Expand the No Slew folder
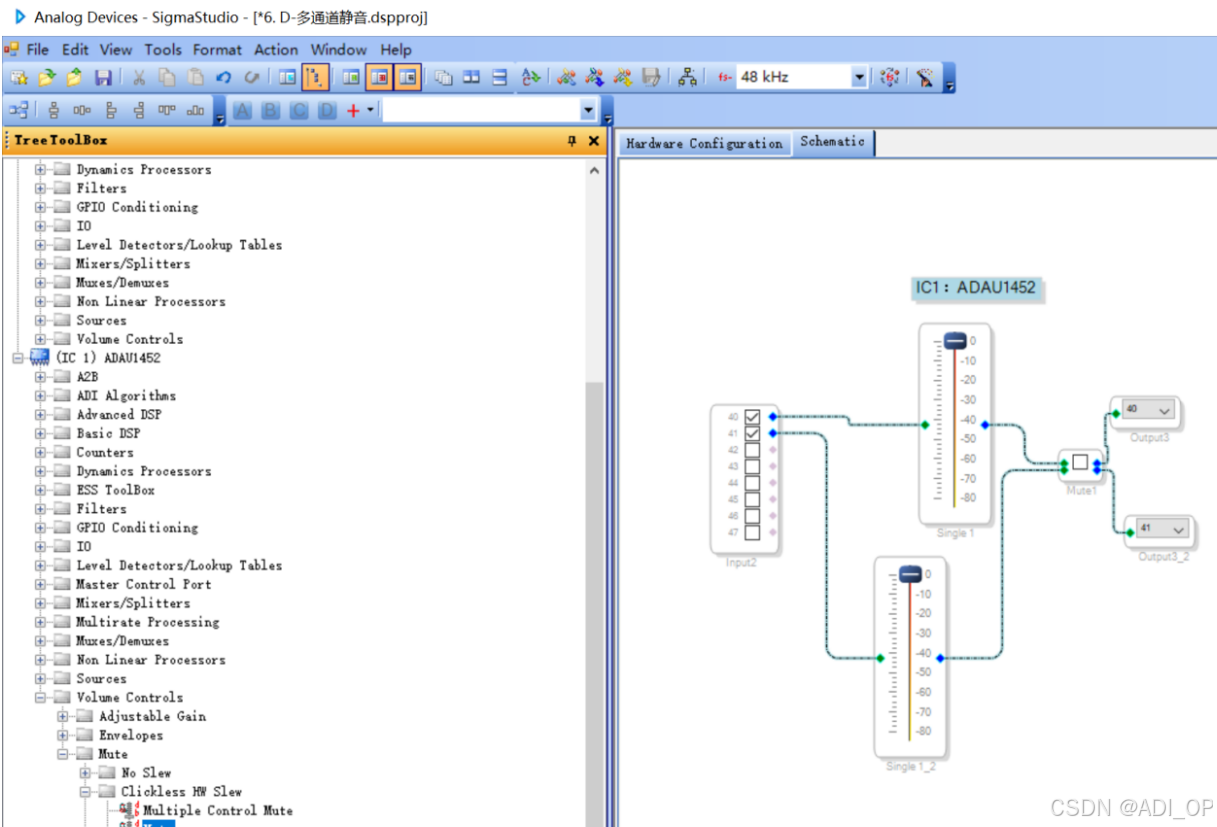Viewport: 1217px width, 827px height. click(x=85, y=773)
